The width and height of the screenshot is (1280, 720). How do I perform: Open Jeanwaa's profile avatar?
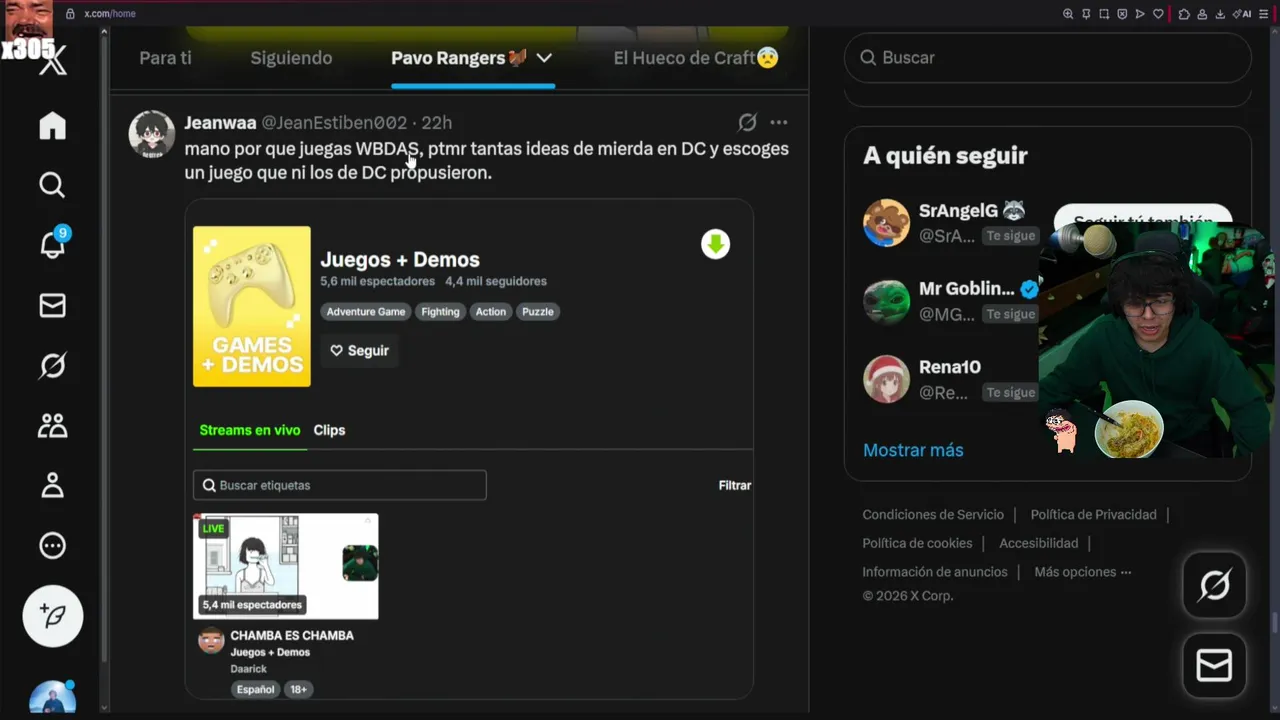point(152,134)
